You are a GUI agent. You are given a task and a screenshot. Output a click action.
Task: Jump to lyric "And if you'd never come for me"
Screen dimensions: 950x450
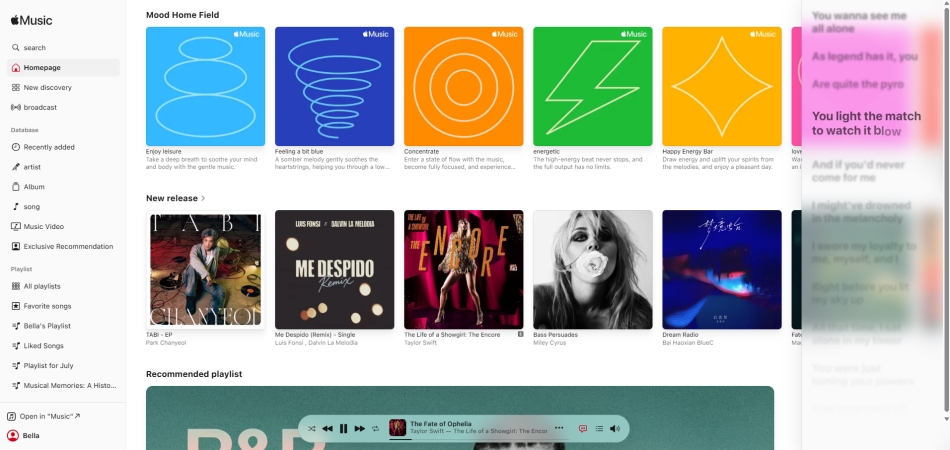[x=859, y=171]
